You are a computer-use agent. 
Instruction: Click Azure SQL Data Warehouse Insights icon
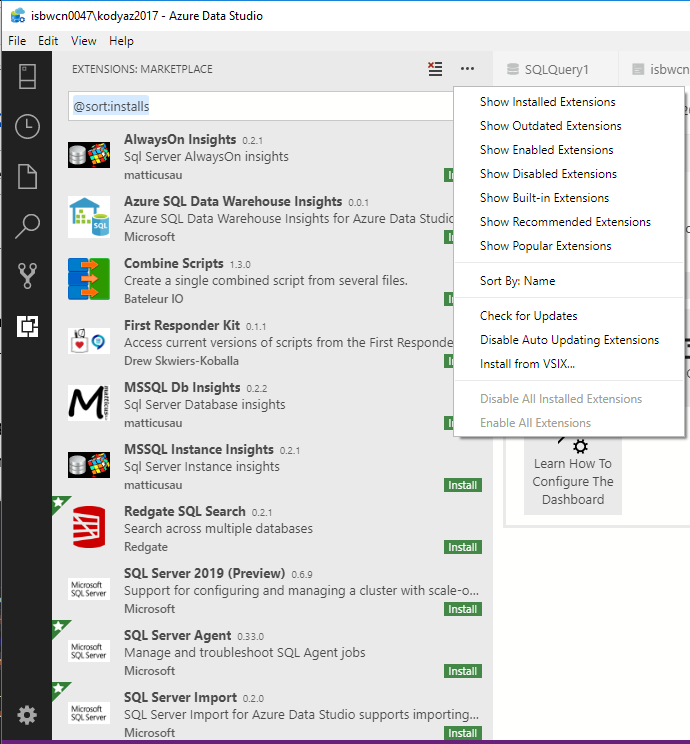89,217
